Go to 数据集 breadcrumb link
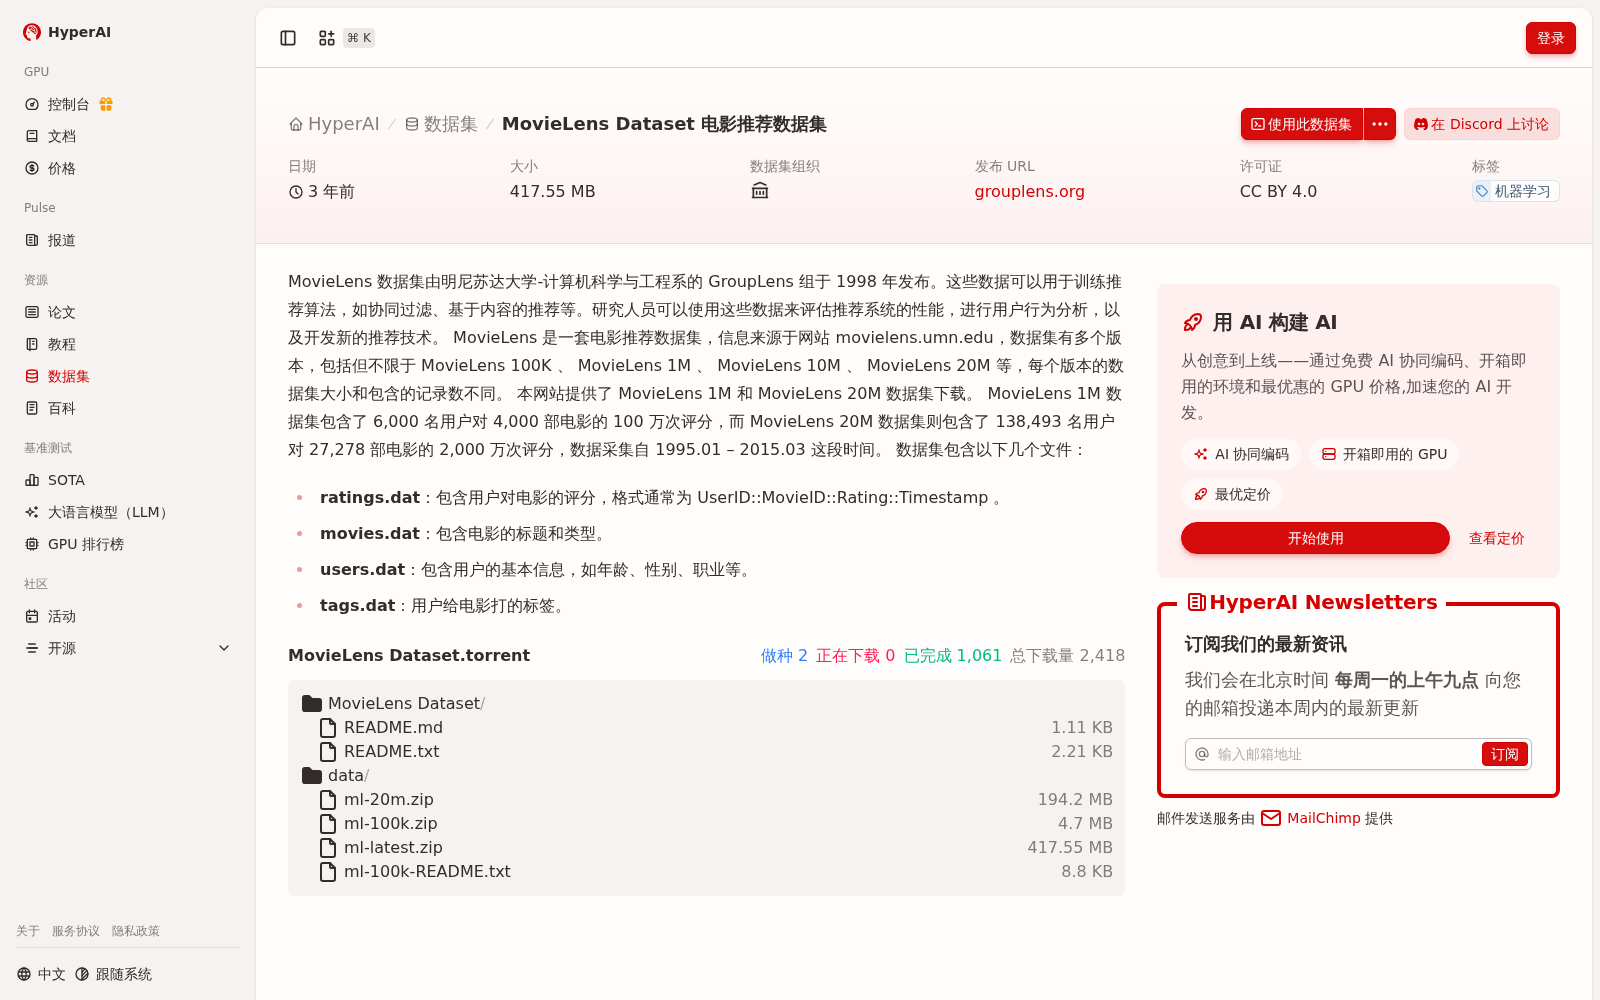The width and height of the screenshot is (1600, 1000). click(441, 124)
